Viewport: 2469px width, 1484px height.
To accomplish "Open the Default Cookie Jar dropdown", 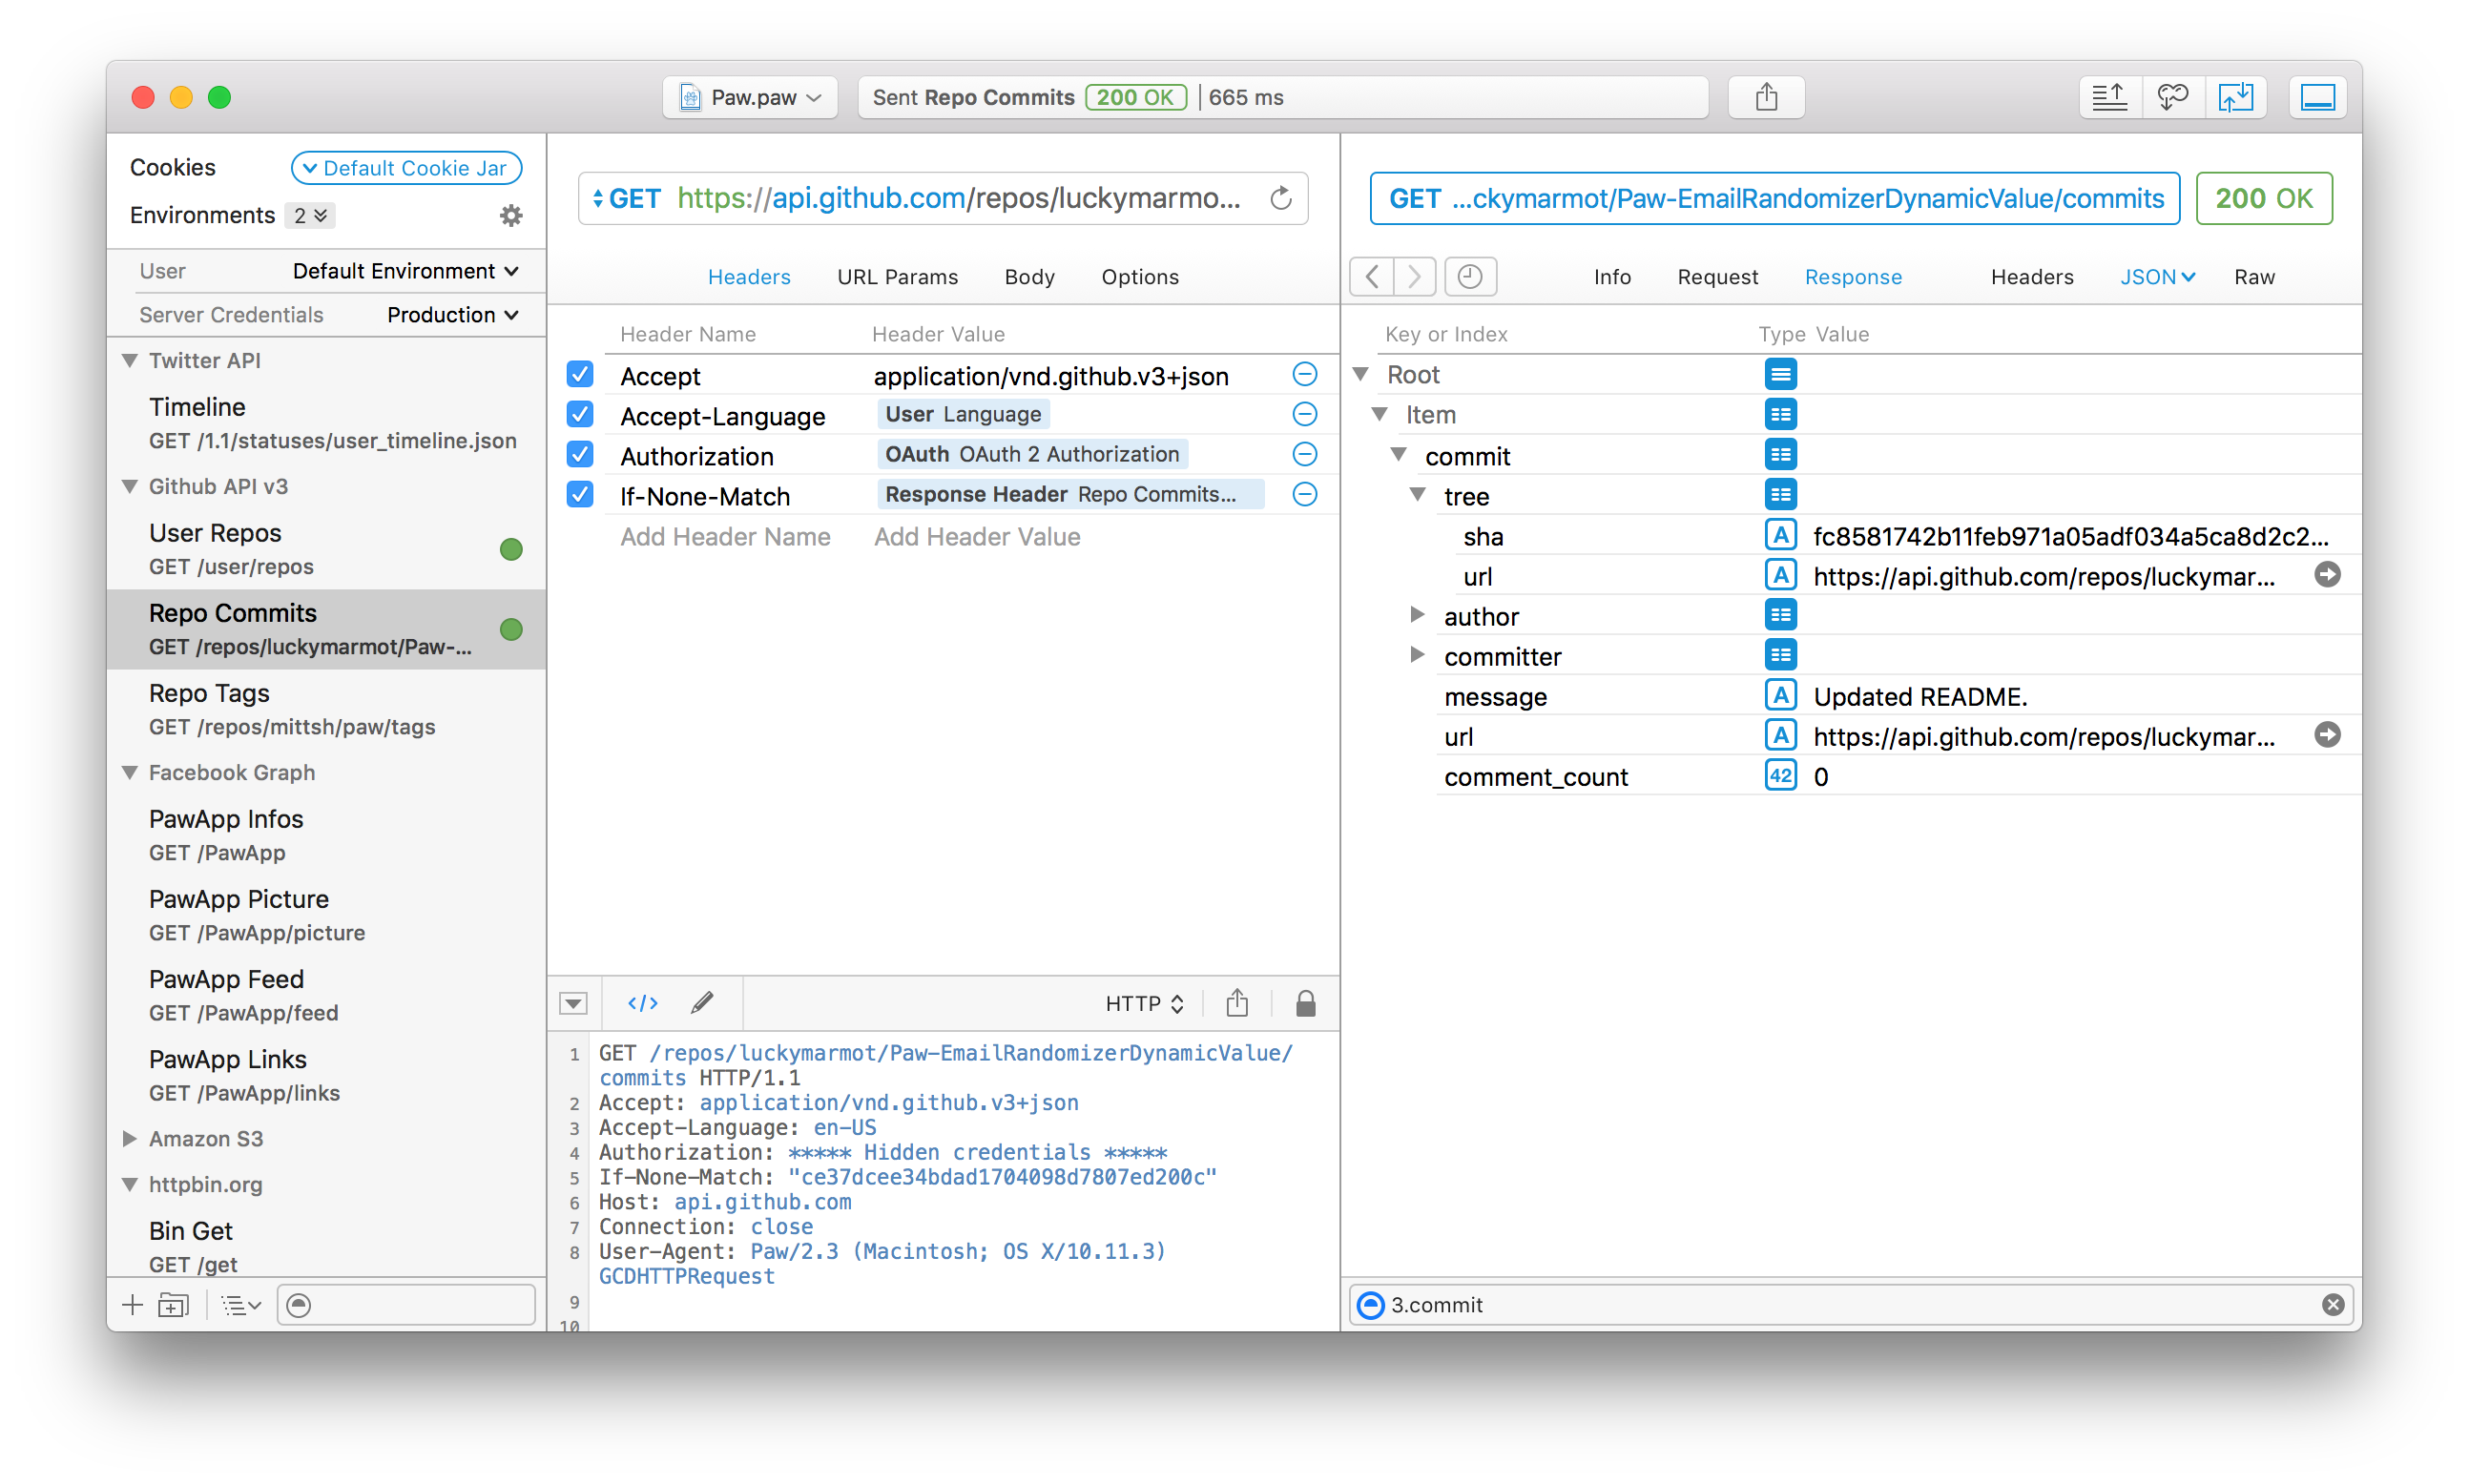I will 406,168.
